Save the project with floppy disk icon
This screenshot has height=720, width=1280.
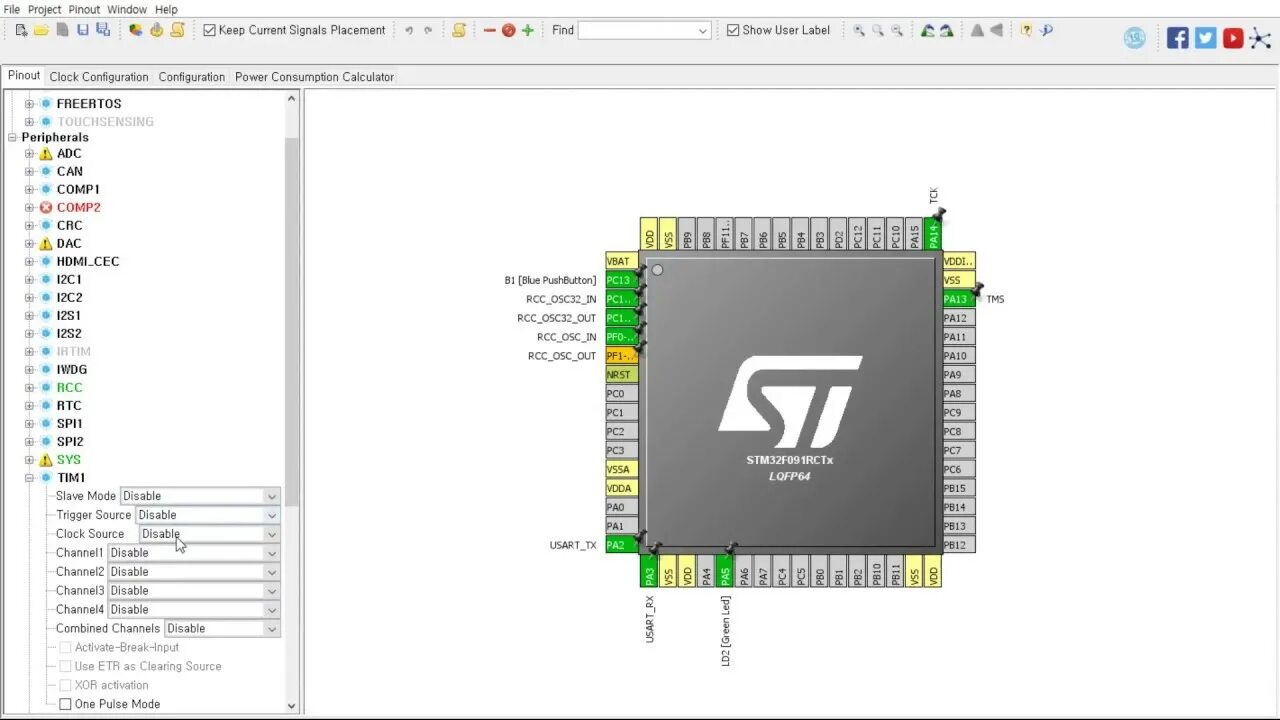(x=83, y=30)
